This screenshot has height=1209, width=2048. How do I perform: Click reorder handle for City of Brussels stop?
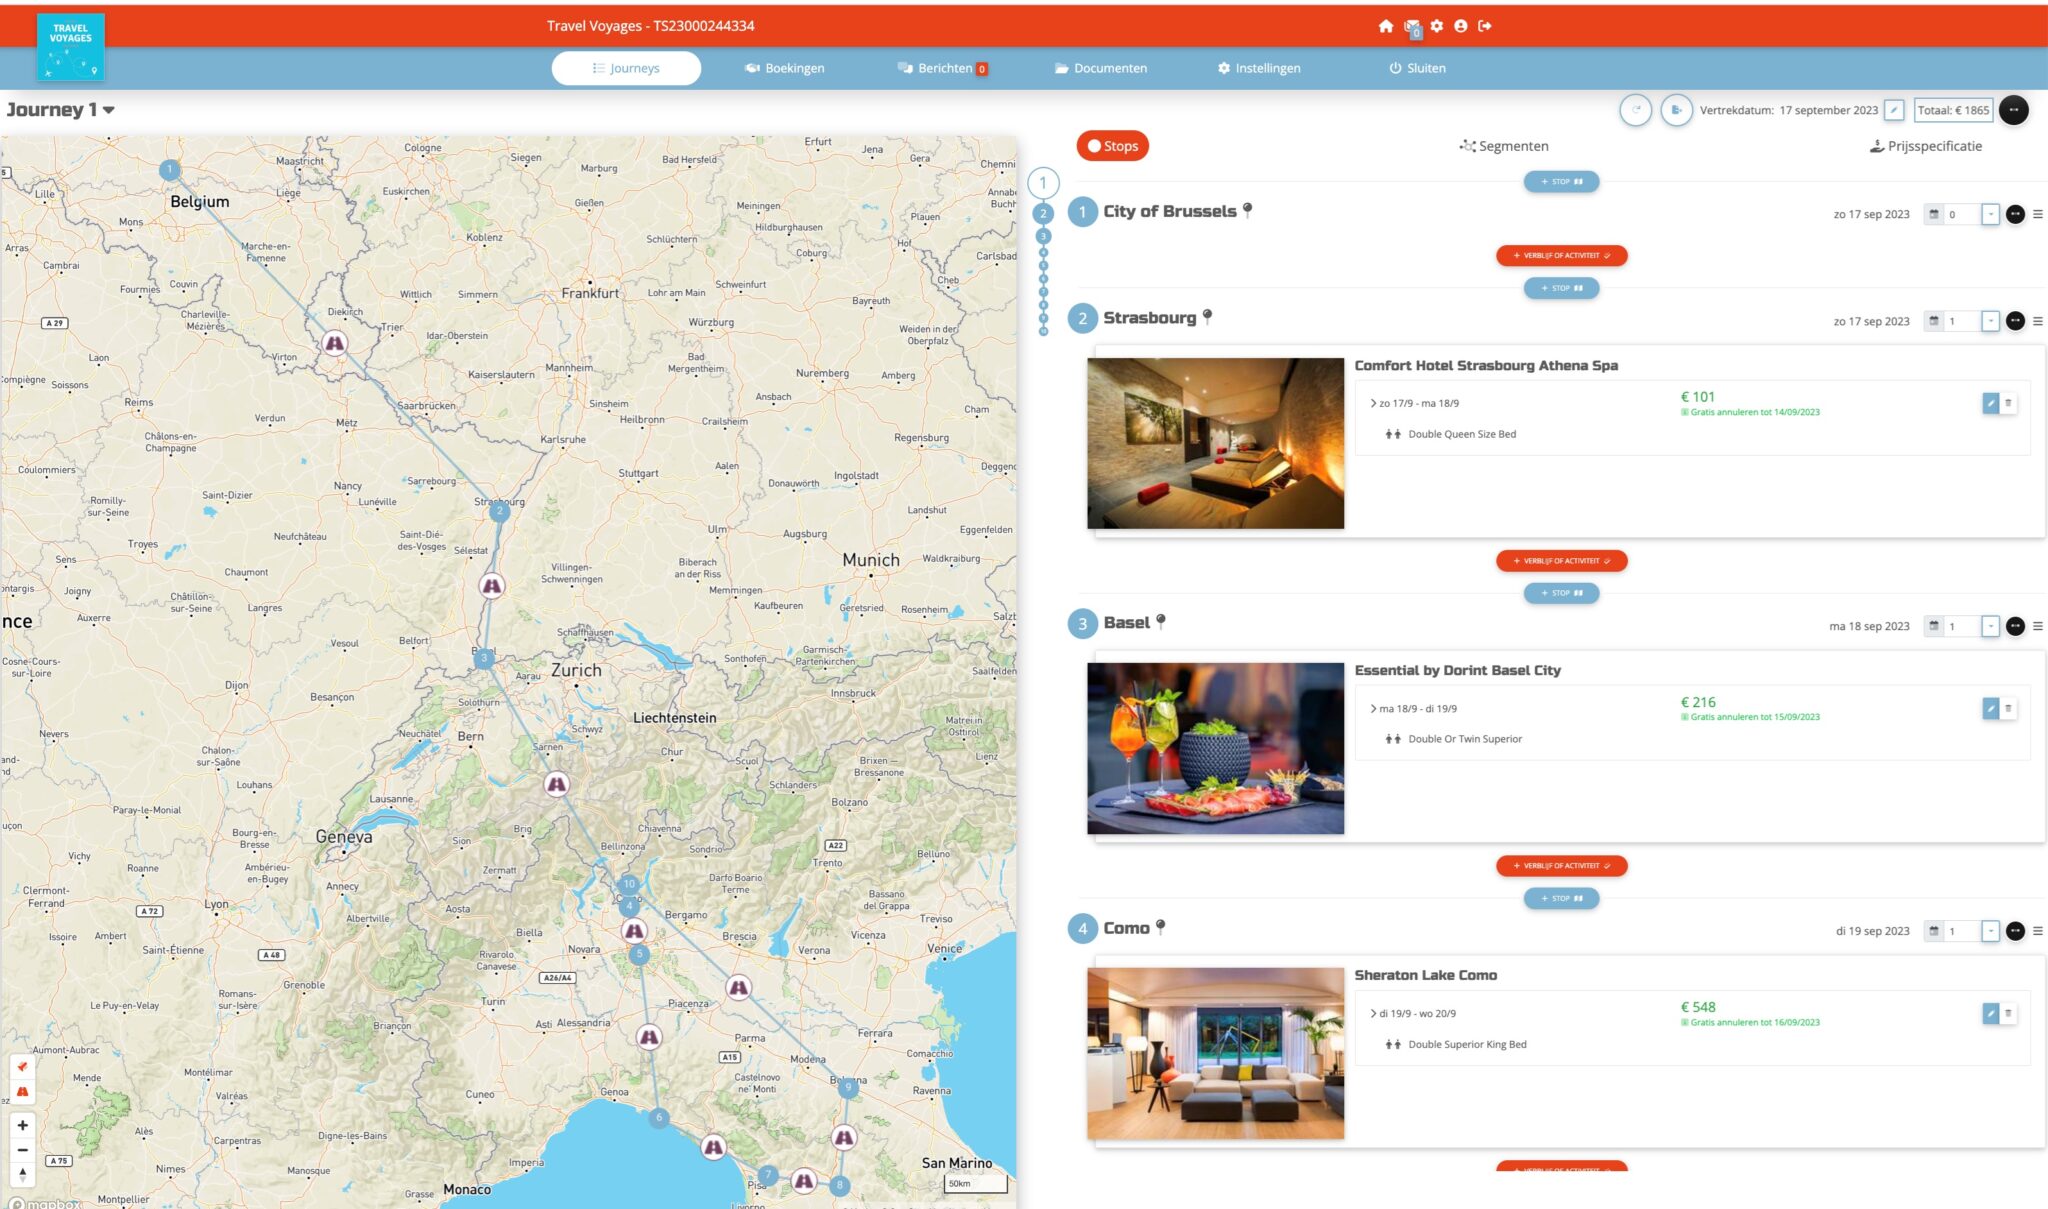click(x=2038, y=214)
